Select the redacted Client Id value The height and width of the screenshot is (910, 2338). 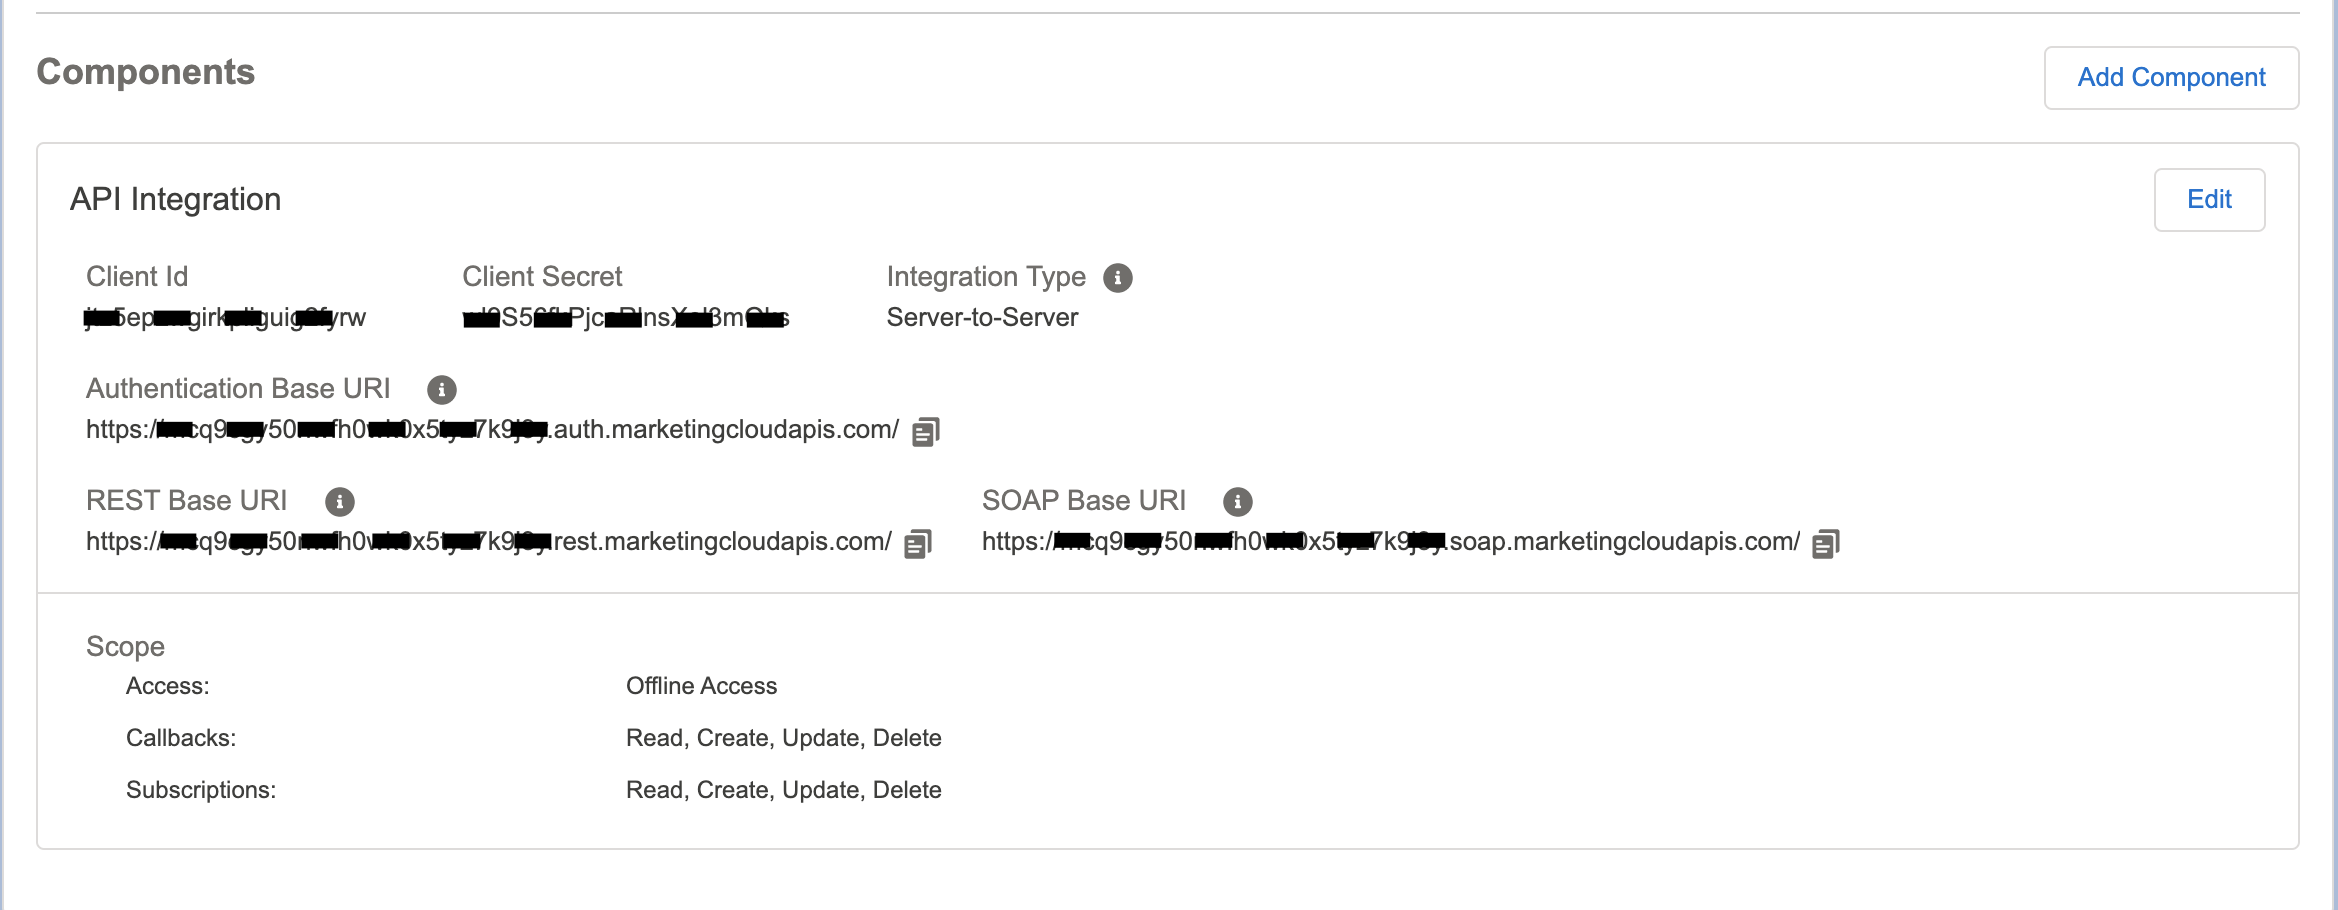click(225, 318)
